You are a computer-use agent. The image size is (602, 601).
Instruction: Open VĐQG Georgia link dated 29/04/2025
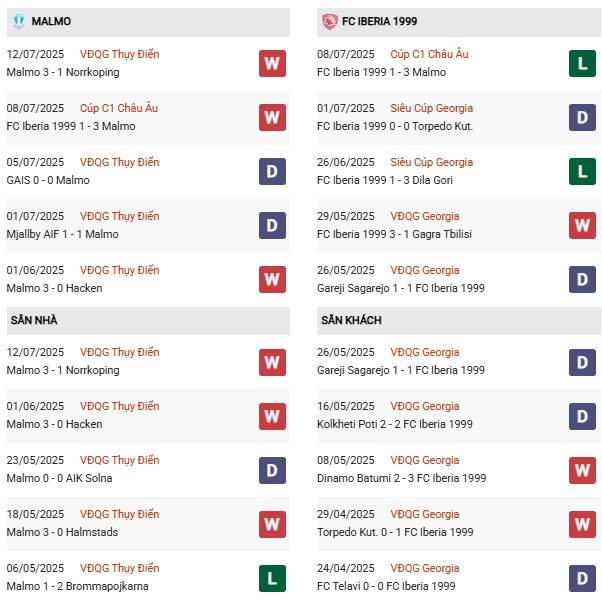click(x=427, y=514)
